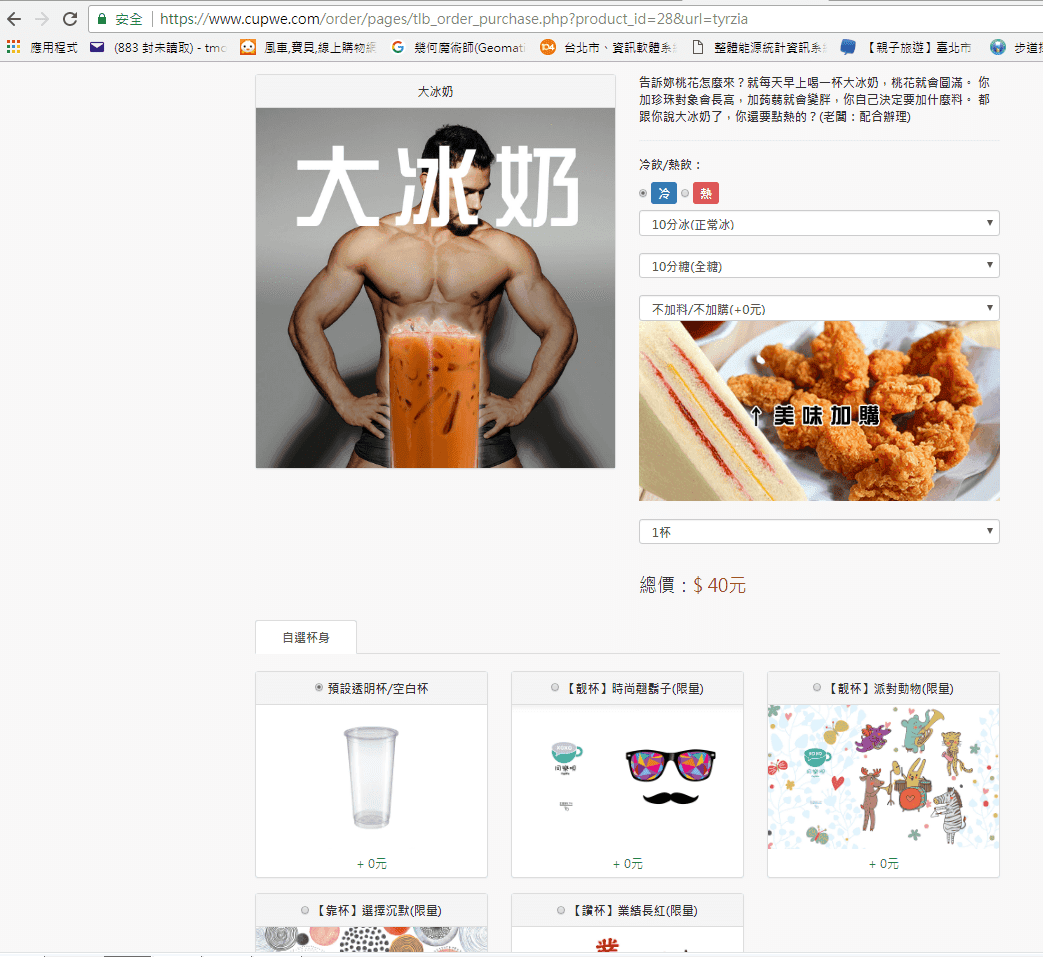Select the hot drink radio button
Image resolution: width=1043 pixels, height=957 pixels.
pyautogui.click(x=684, y=194)
